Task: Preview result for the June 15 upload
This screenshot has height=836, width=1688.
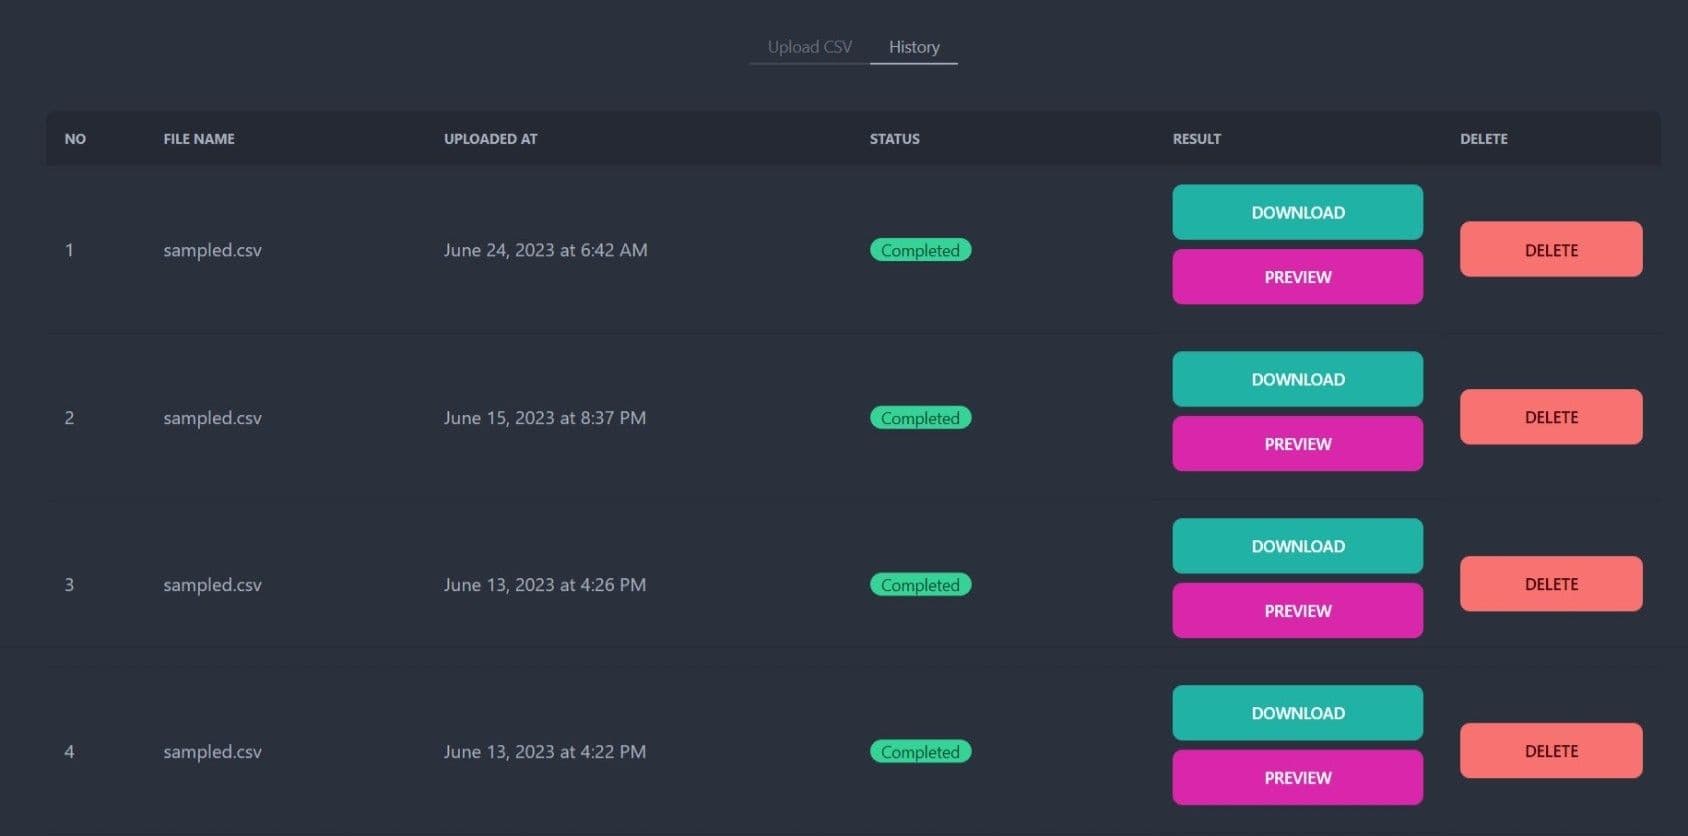Action: coord(1297,444)
